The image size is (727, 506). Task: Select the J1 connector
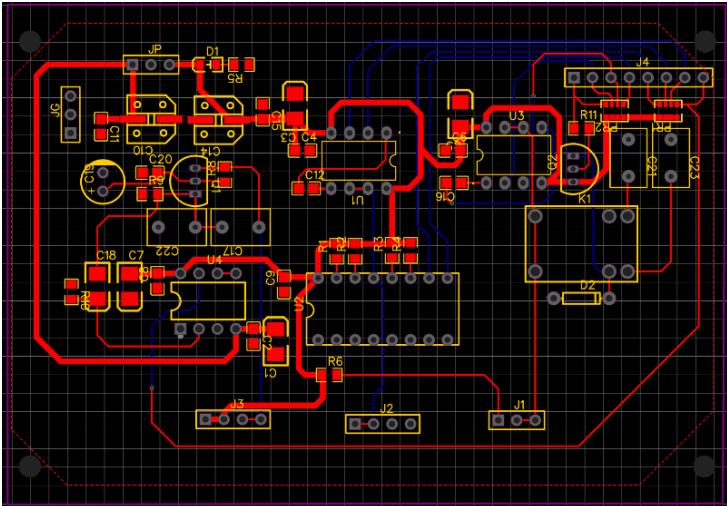(x=517, y=420)
